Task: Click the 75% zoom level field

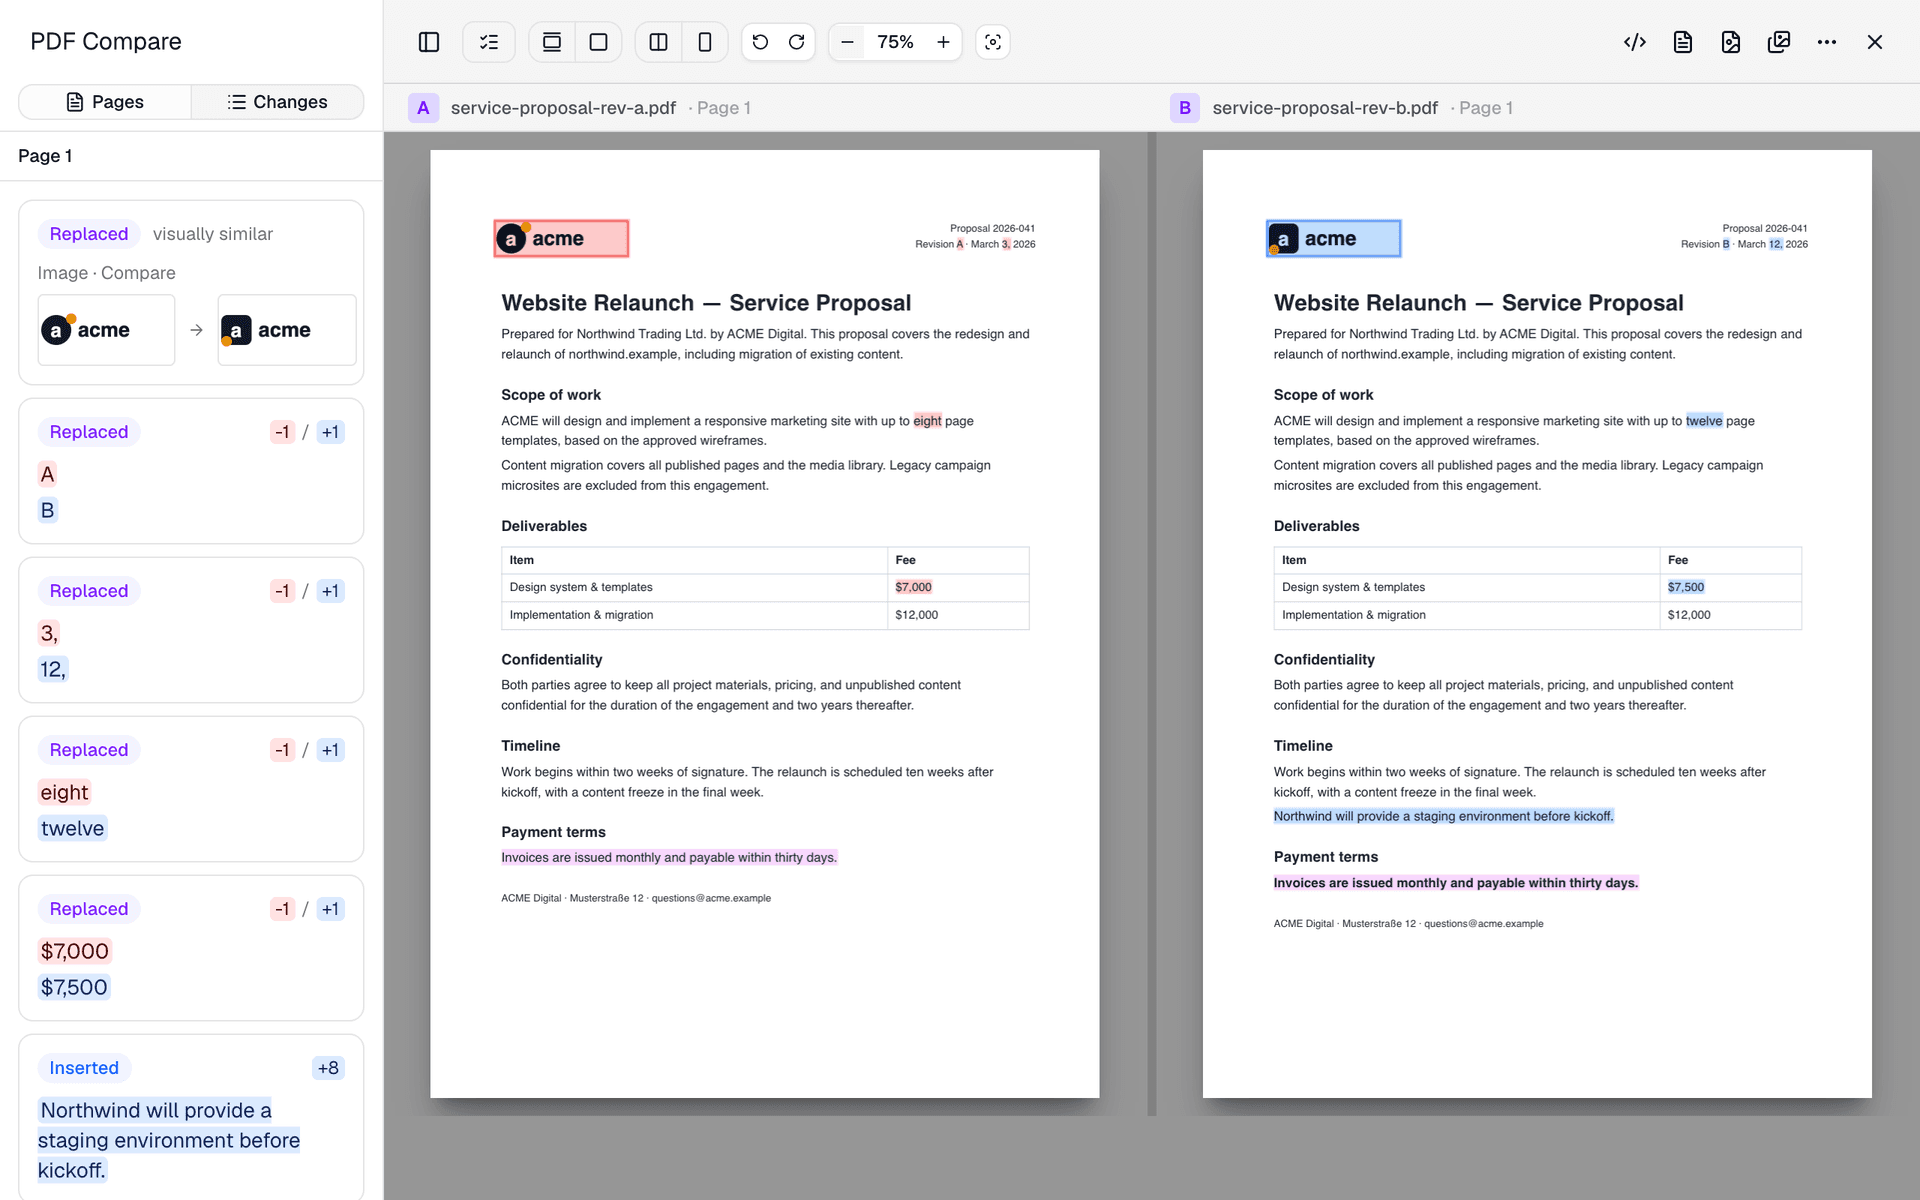Action: [895, 42]
